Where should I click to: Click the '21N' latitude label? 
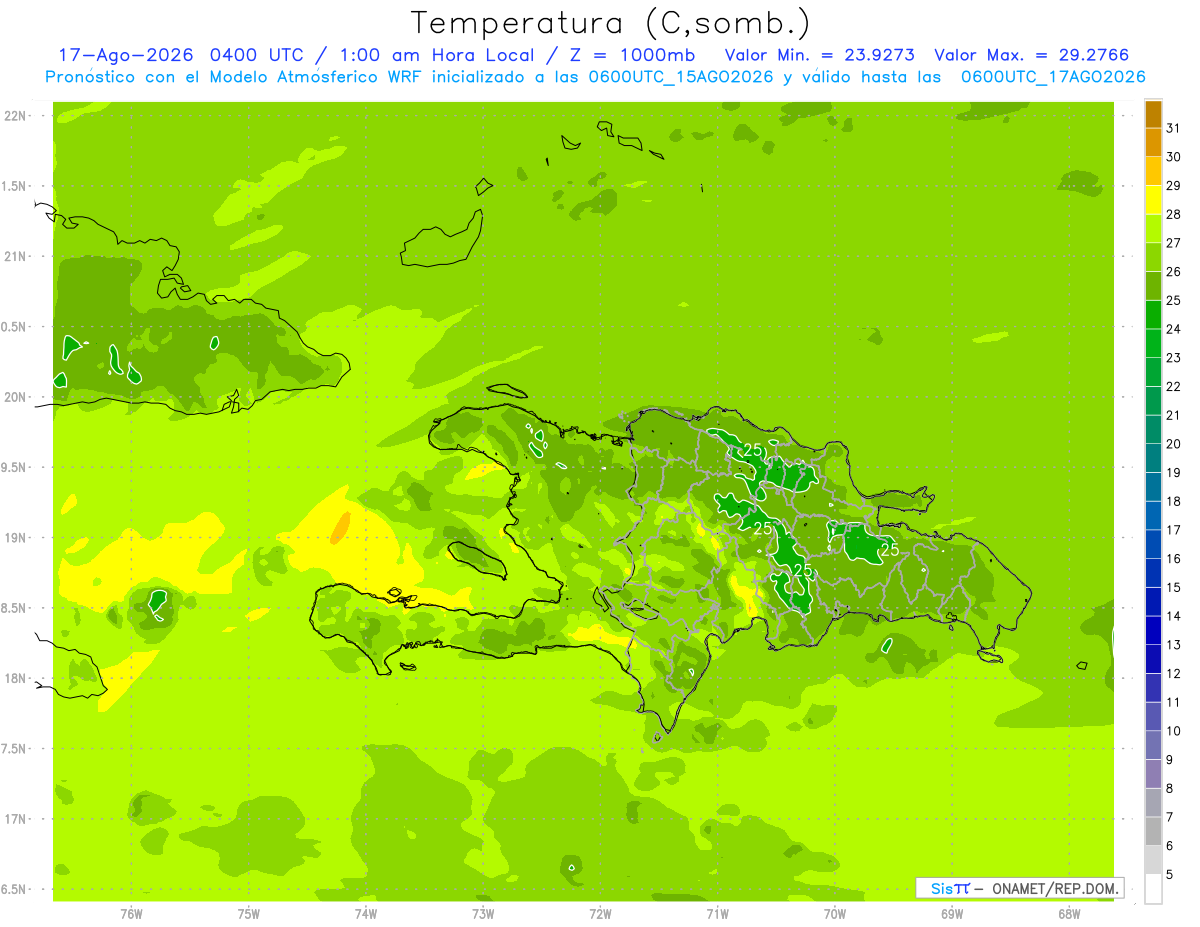tap(15, 257)
